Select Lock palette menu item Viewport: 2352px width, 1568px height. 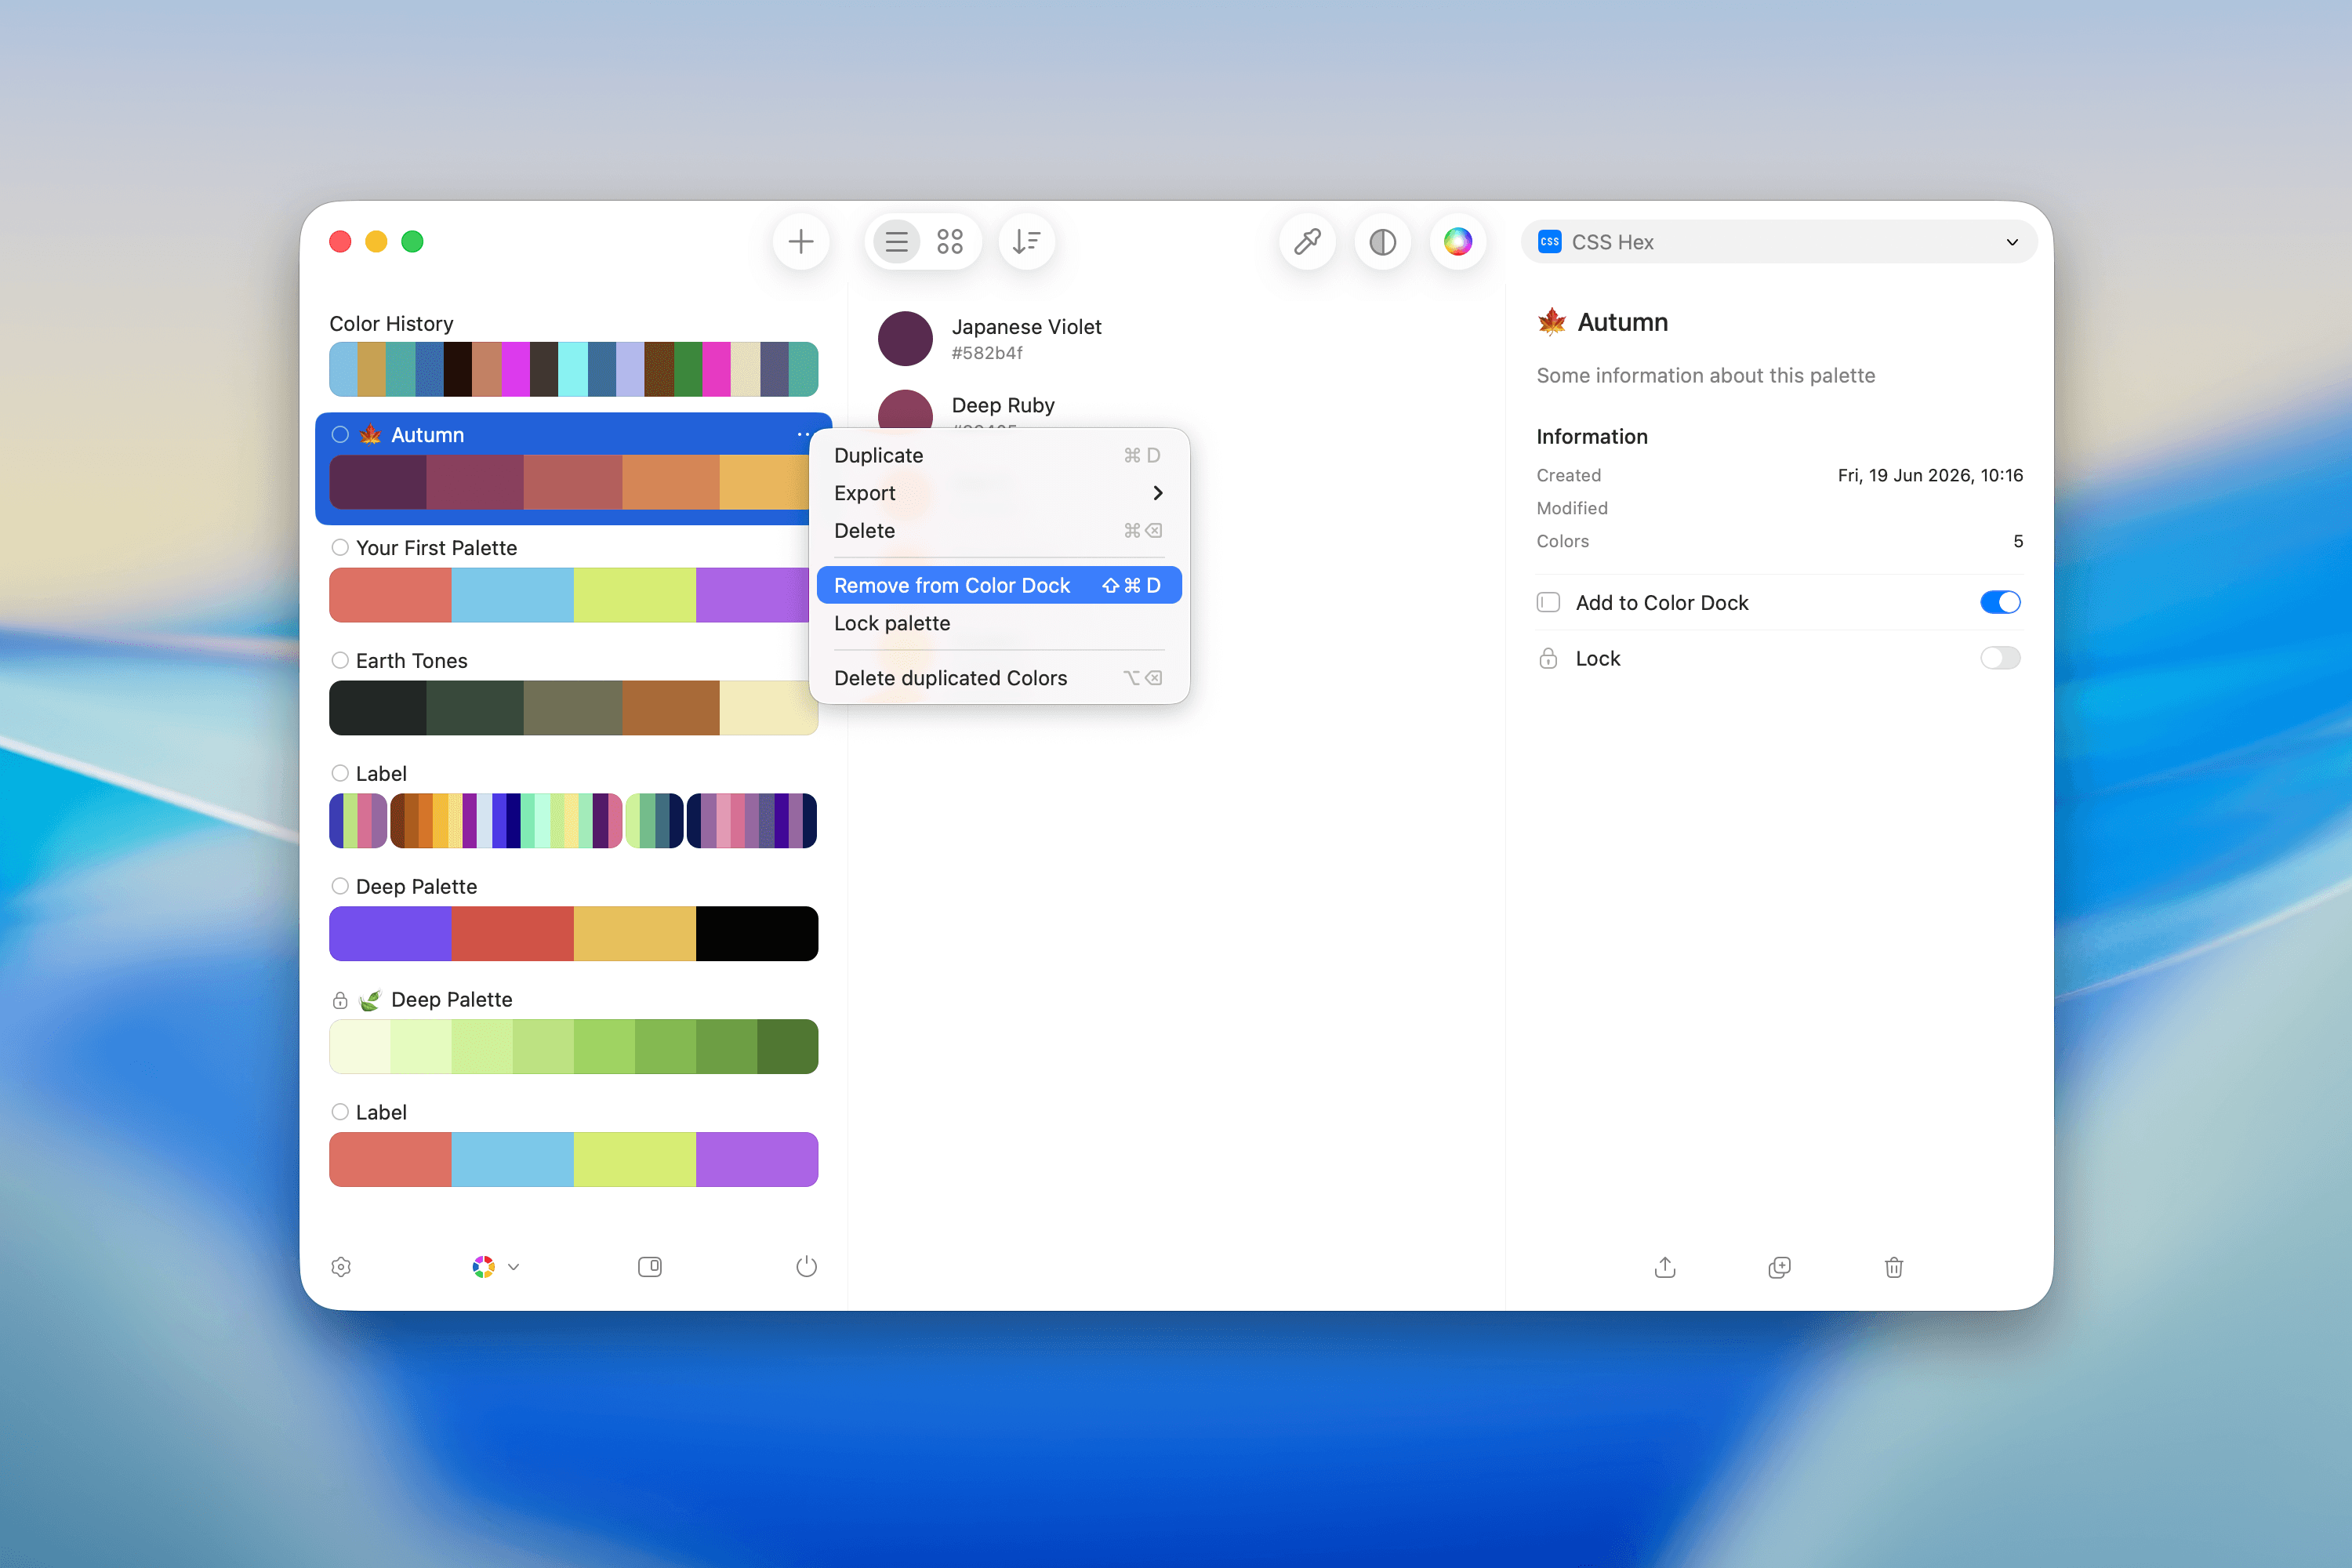[x=999, y=623]
